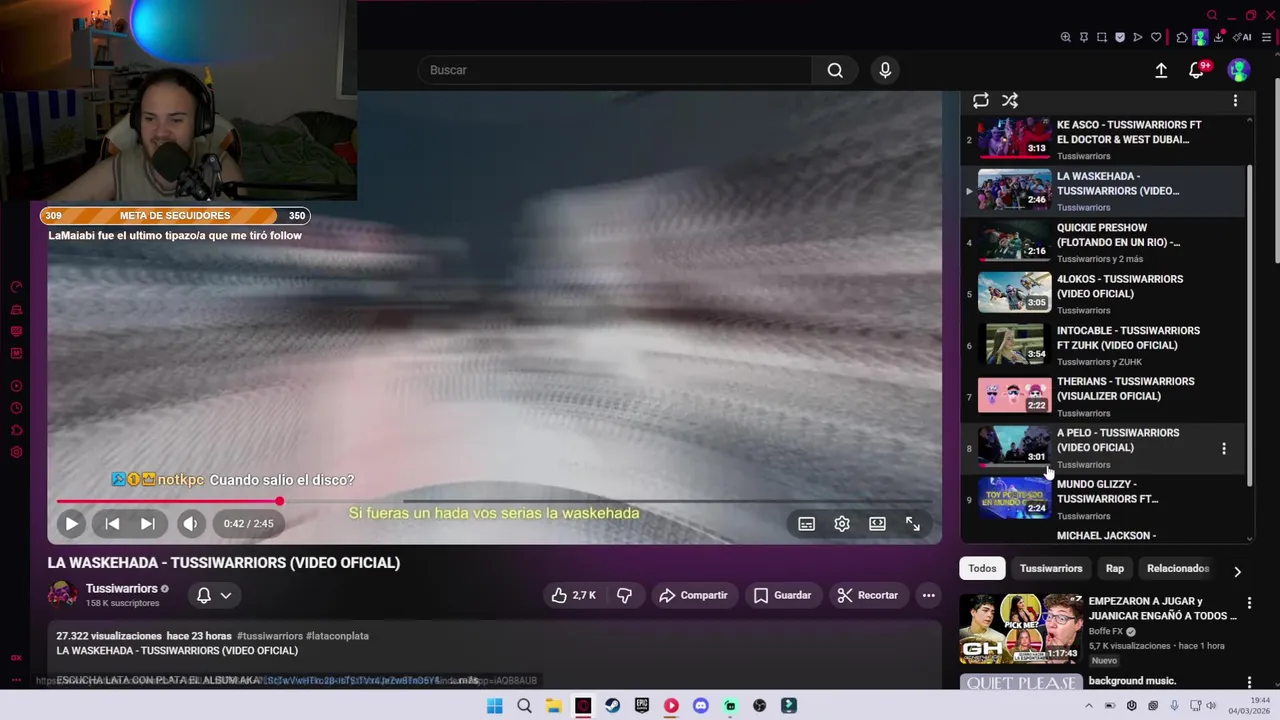
Task: Seek on the red video progress bar
Action: point(493,501)
